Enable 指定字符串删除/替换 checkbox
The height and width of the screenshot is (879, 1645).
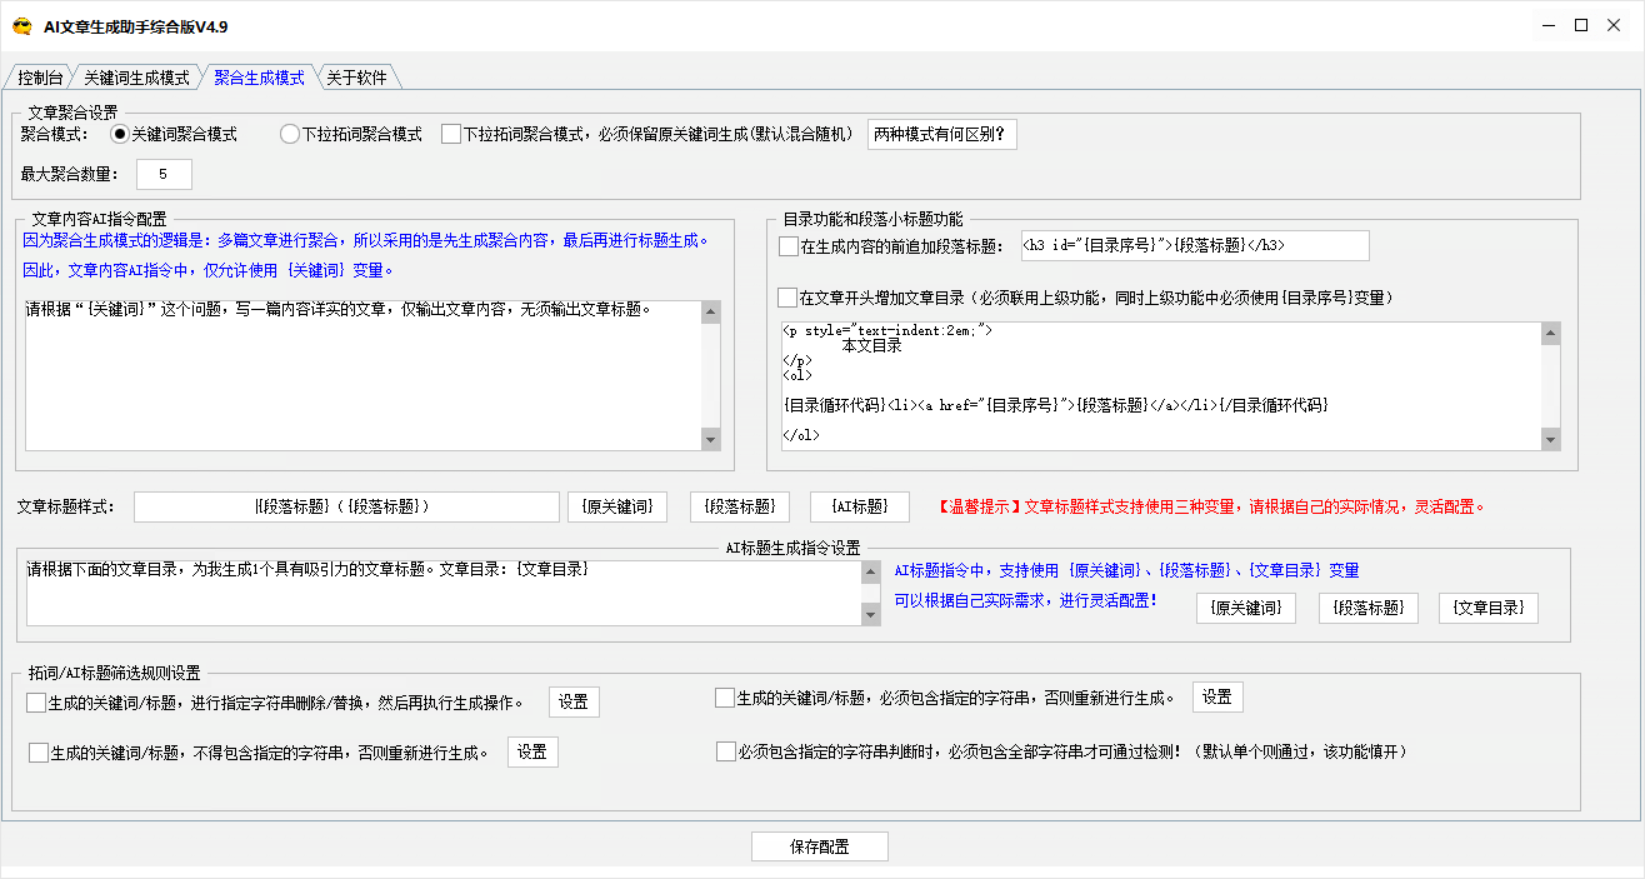[36, 703]
